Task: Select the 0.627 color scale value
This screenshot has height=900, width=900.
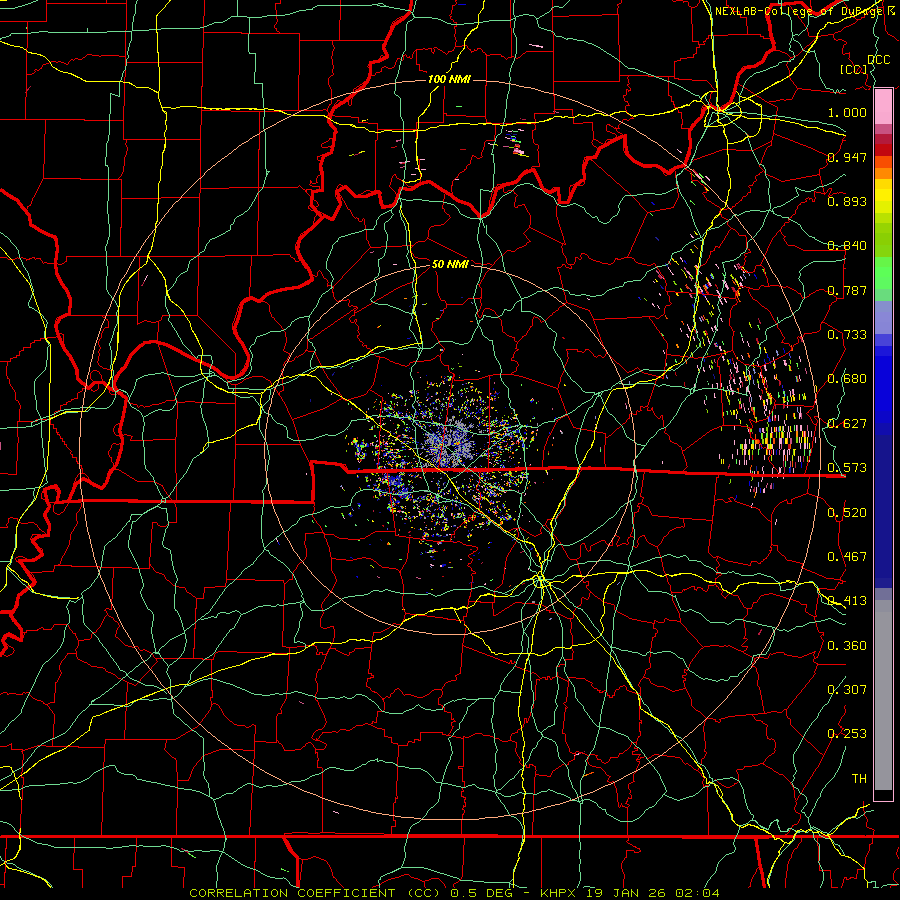Action: [x=847, y=424]
